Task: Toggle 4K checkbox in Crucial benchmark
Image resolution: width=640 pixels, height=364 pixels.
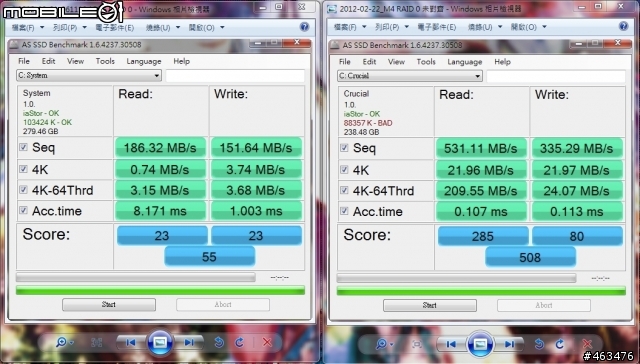Action: (344, 169)
